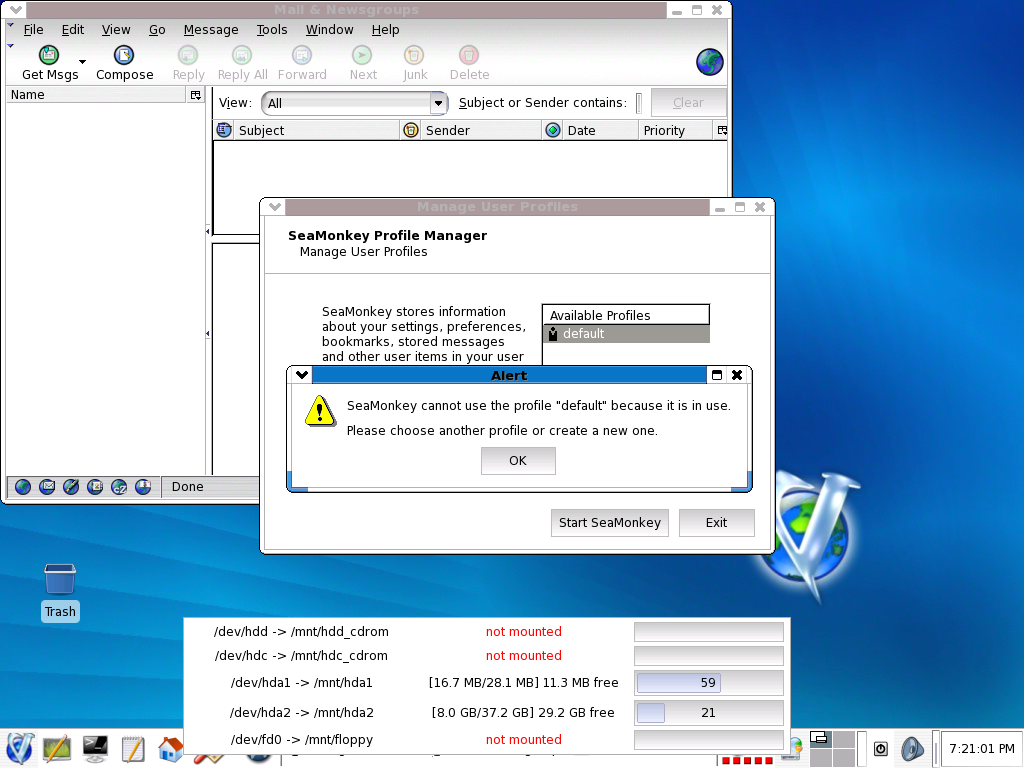
Task: Open the home folder icon in the taskbar
Action: [x=170, y=748]
